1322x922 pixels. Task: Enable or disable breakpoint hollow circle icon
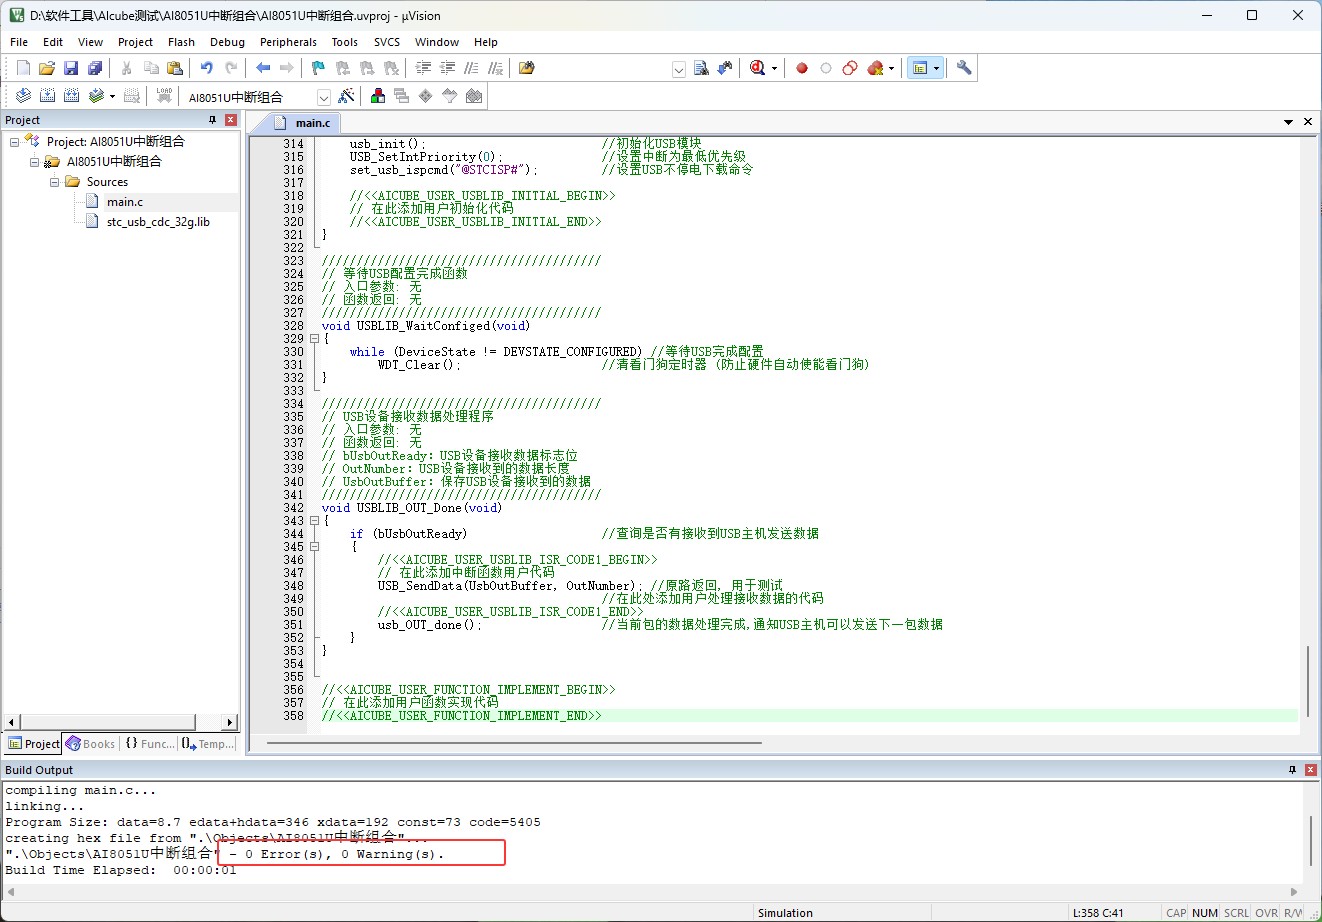(x=826, y=68)
